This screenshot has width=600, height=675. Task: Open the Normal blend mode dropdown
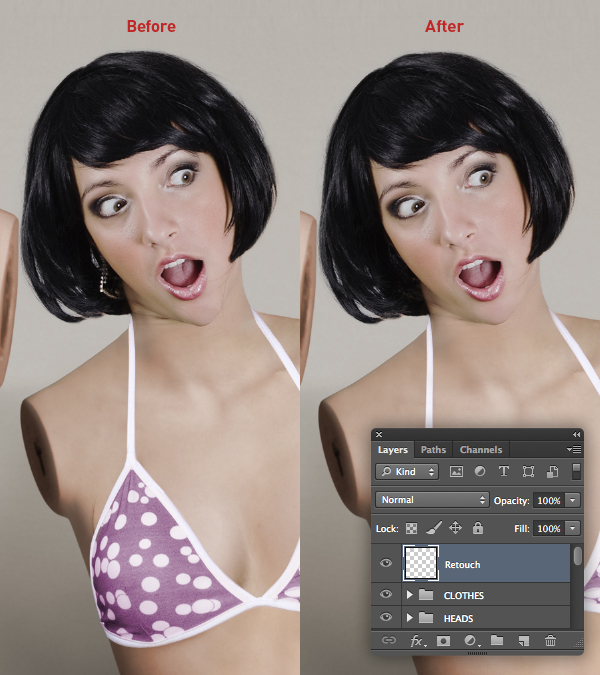point(432,500)
